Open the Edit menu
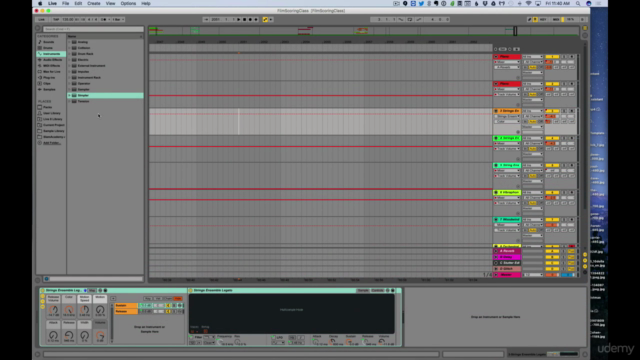The width and height of the screenshot is (640, 360). tap(78, 3)
